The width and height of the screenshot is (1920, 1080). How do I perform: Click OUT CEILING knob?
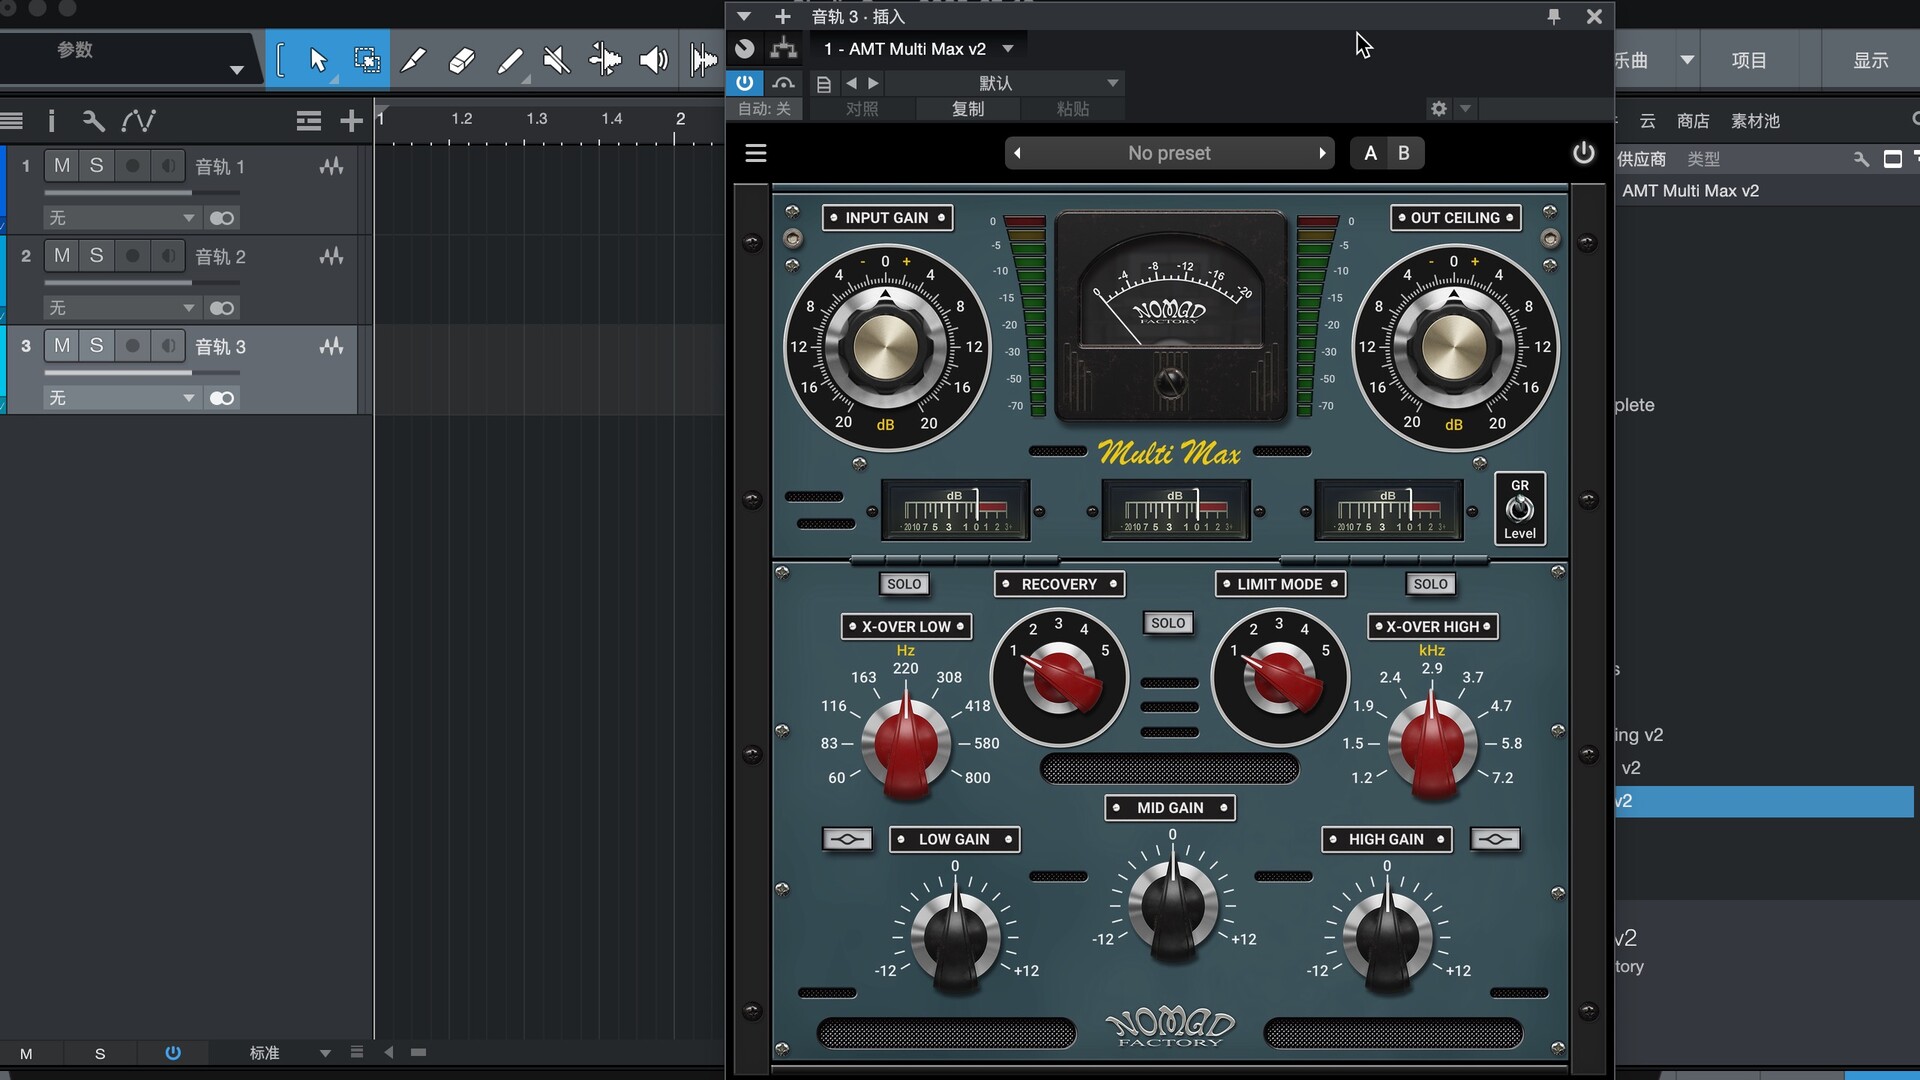(x=1454, y=347)
